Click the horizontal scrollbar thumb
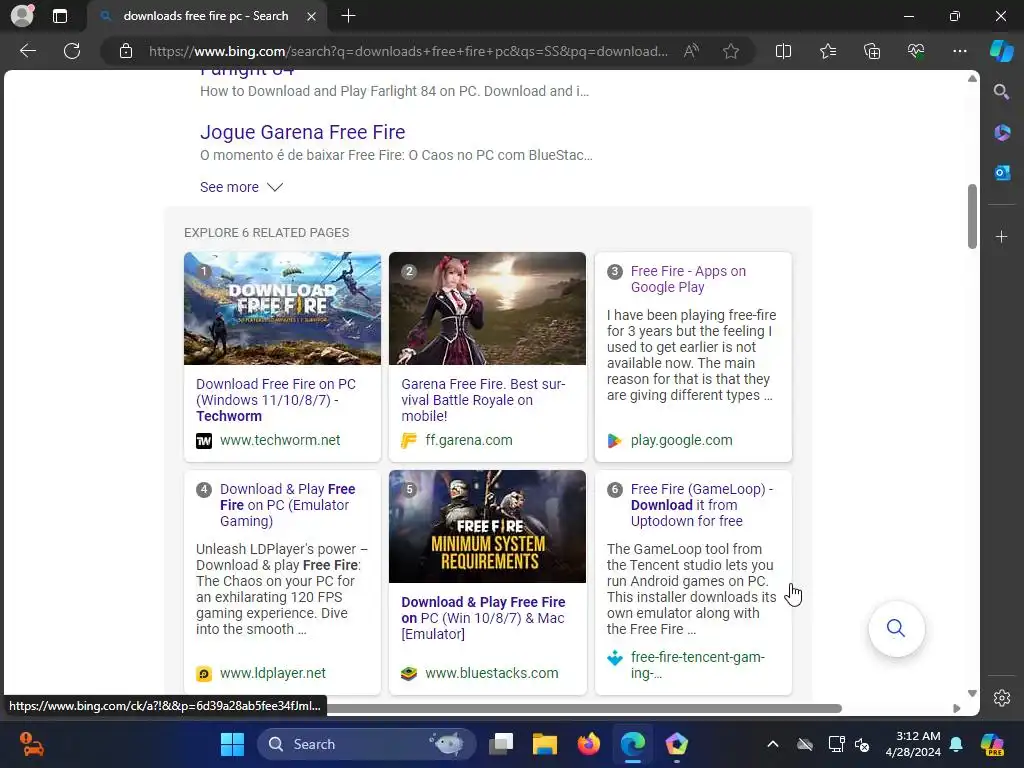Viewport: 1024px width, 768px height. pyautogui.click(x=584, y=709)
